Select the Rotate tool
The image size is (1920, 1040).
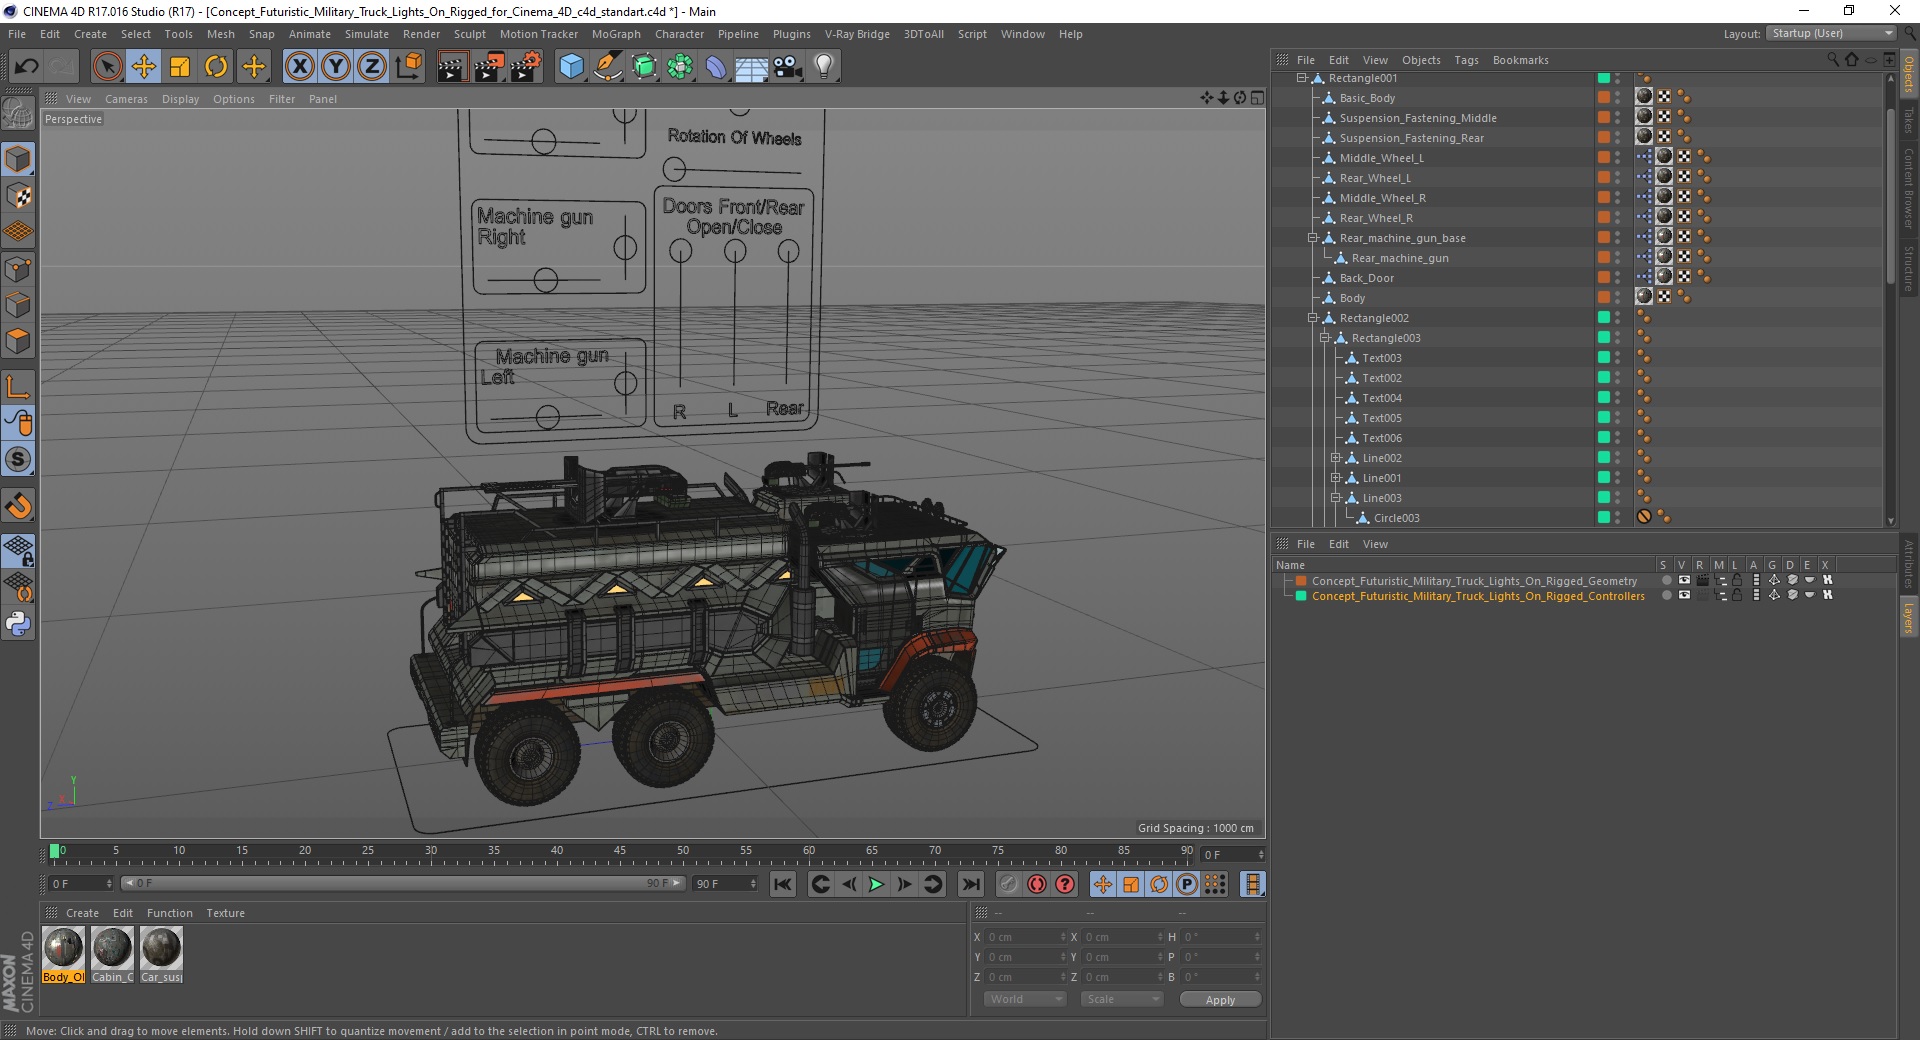pyautogui.click(x=216, y=67)
